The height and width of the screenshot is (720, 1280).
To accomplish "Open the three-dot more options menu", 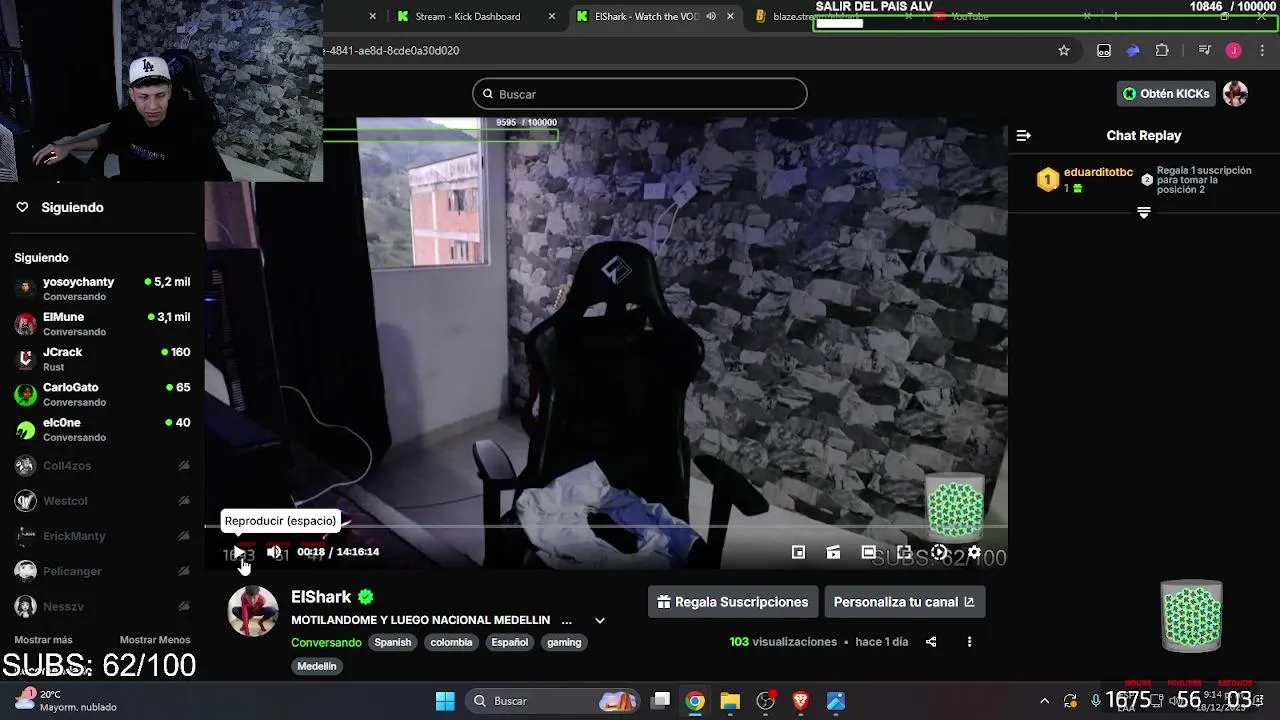I will point(969,642).
